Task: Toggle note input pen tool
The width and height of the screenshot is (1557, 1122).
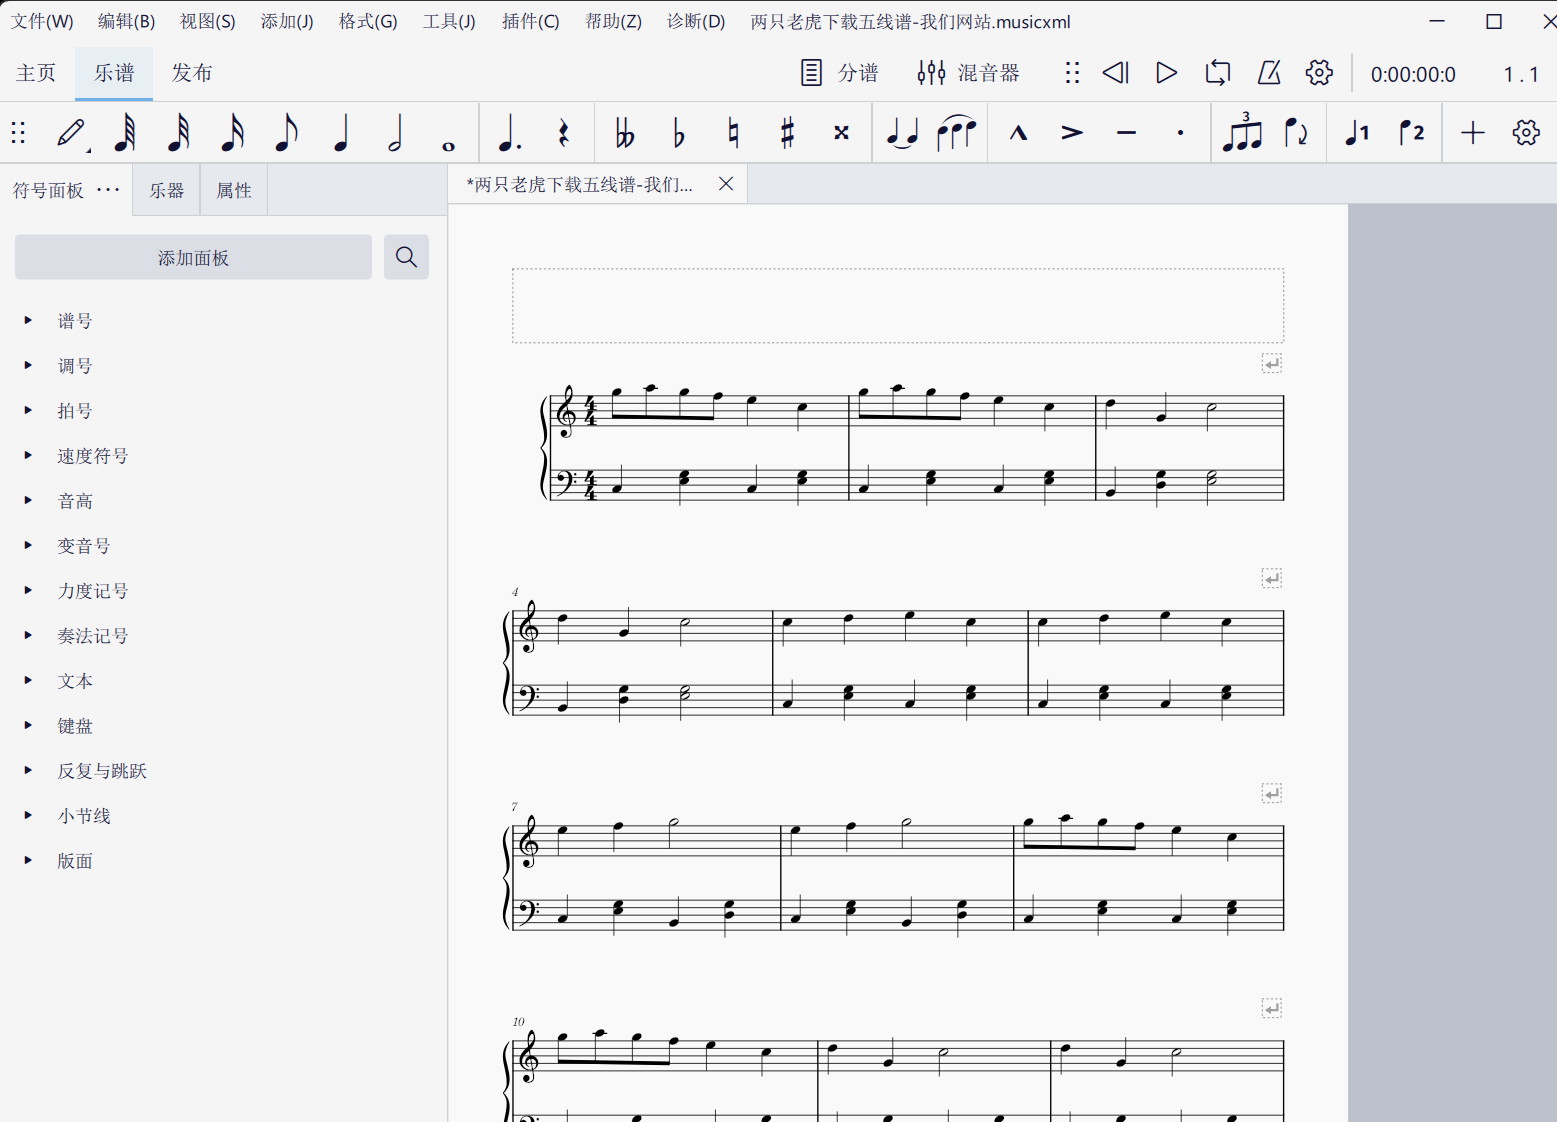Action: point(71,133)
